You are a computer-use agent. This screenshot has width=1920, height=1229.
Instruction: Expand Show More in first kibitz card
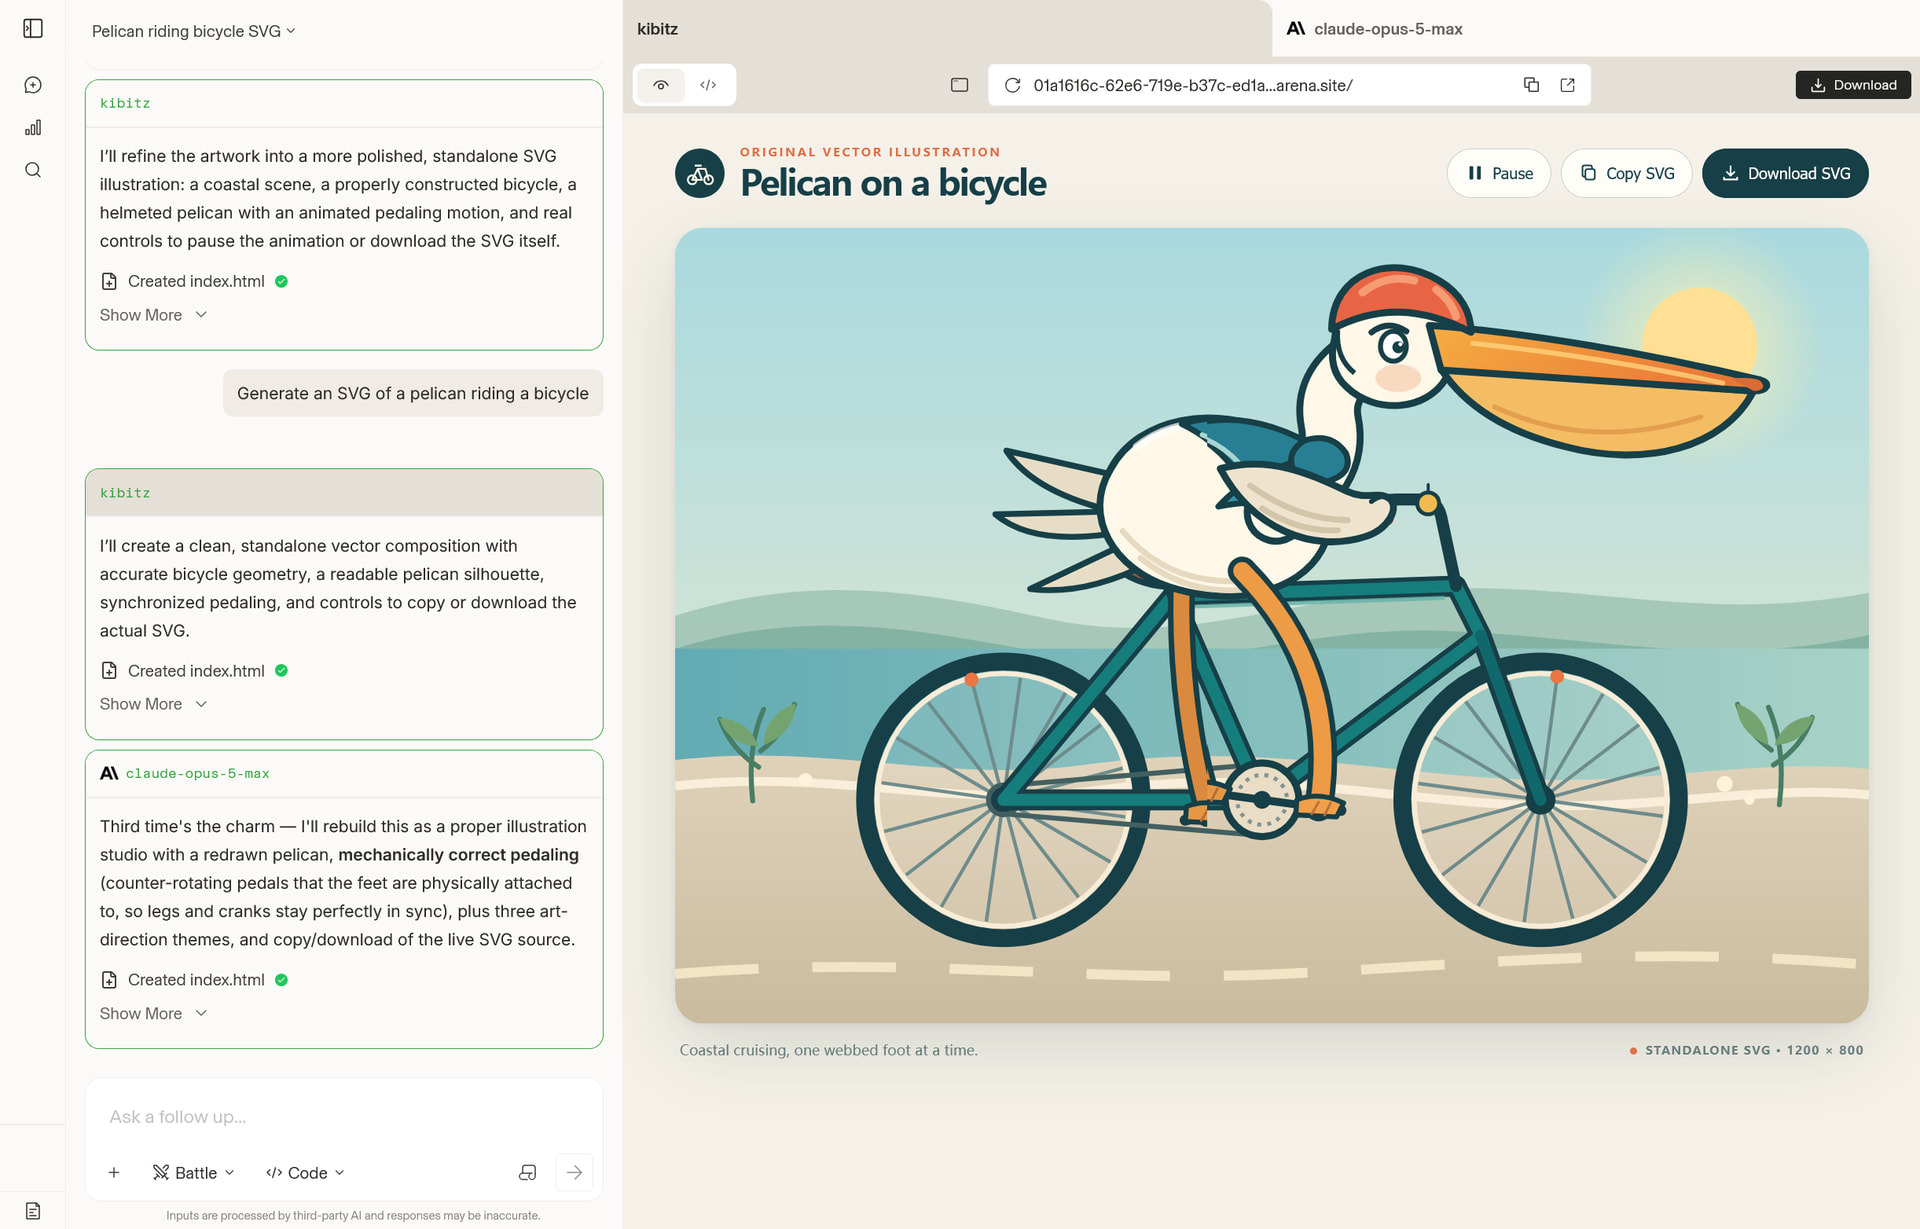click(x=153, y=315)
